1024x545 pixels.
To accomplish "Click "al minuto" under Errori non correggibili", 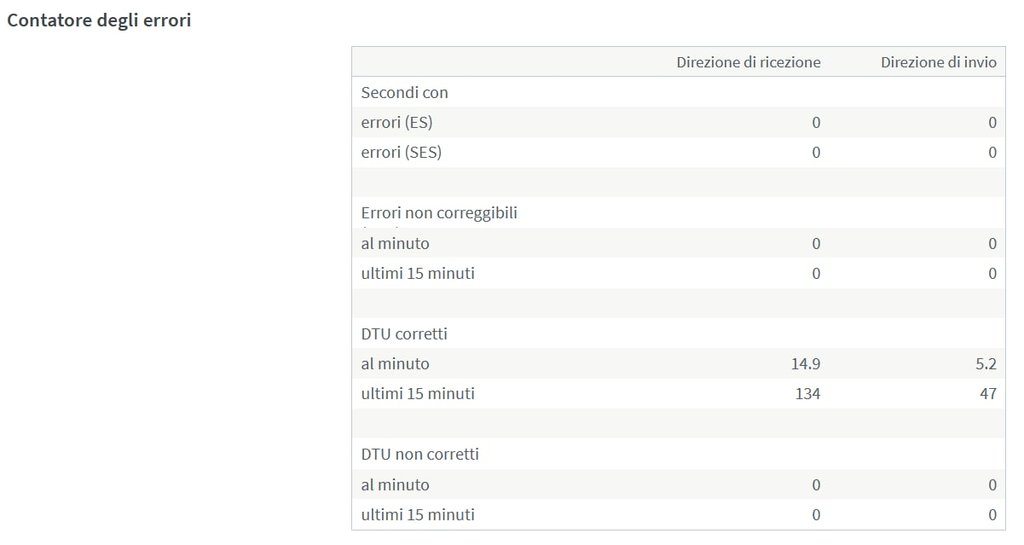I will pos(395,243).
